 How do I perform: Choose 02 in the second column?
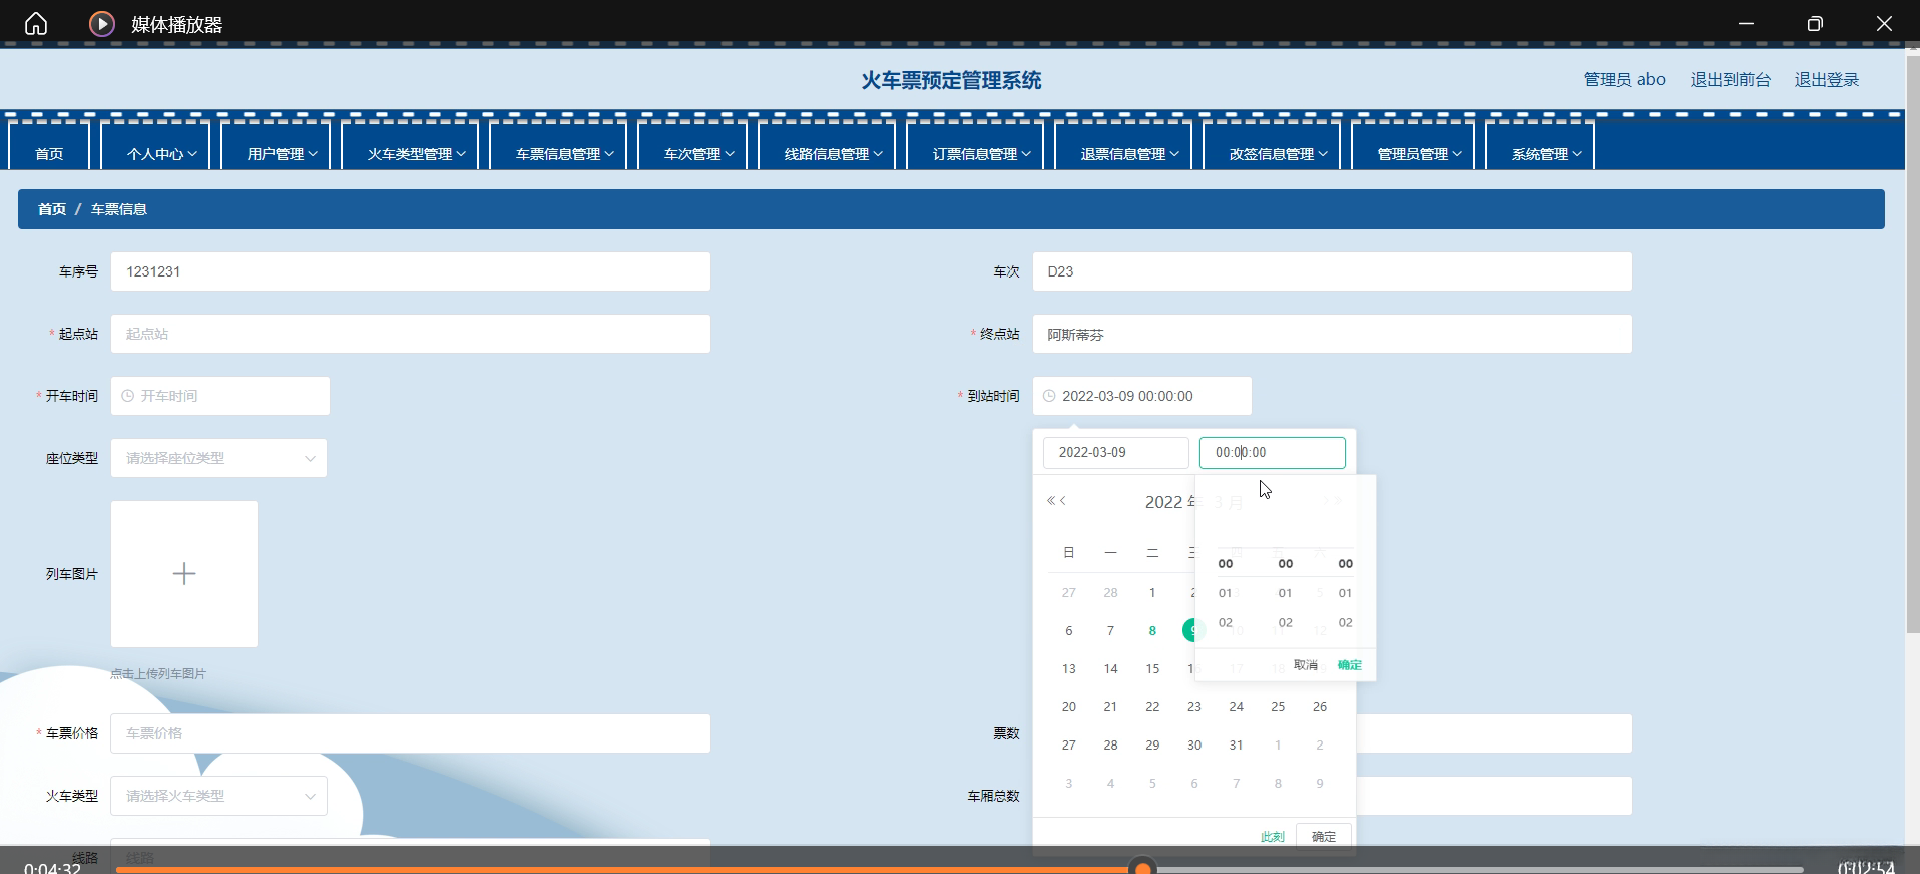tap(1346, 622)
